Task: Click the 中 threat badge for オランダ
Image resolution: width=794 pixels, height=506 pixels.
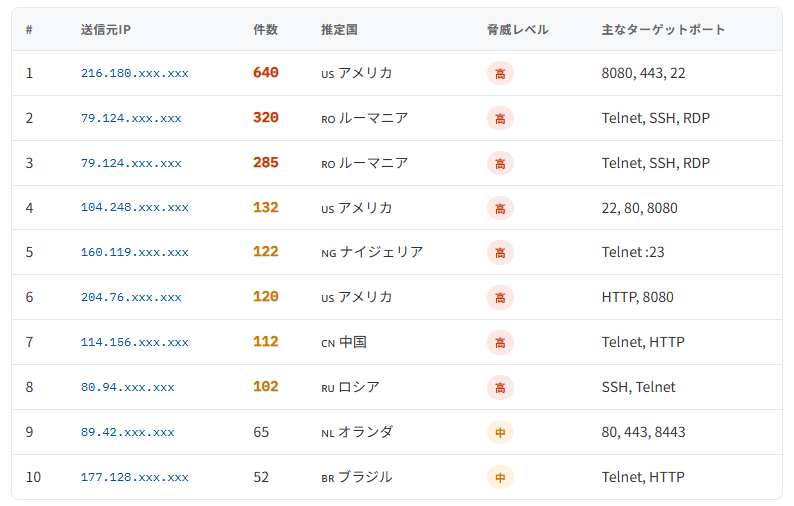Action: [500, 432]
